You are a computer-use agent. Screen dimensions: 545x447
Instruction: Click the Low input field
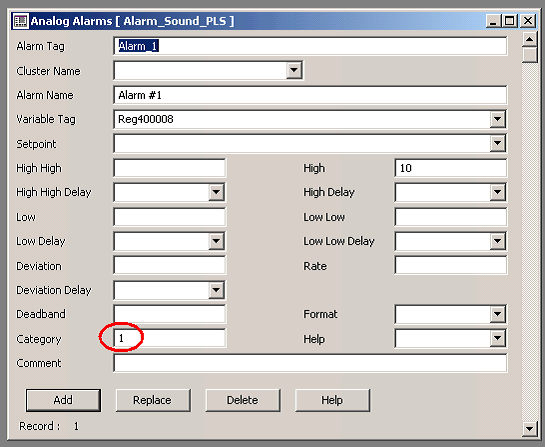[x=169, y=217]
